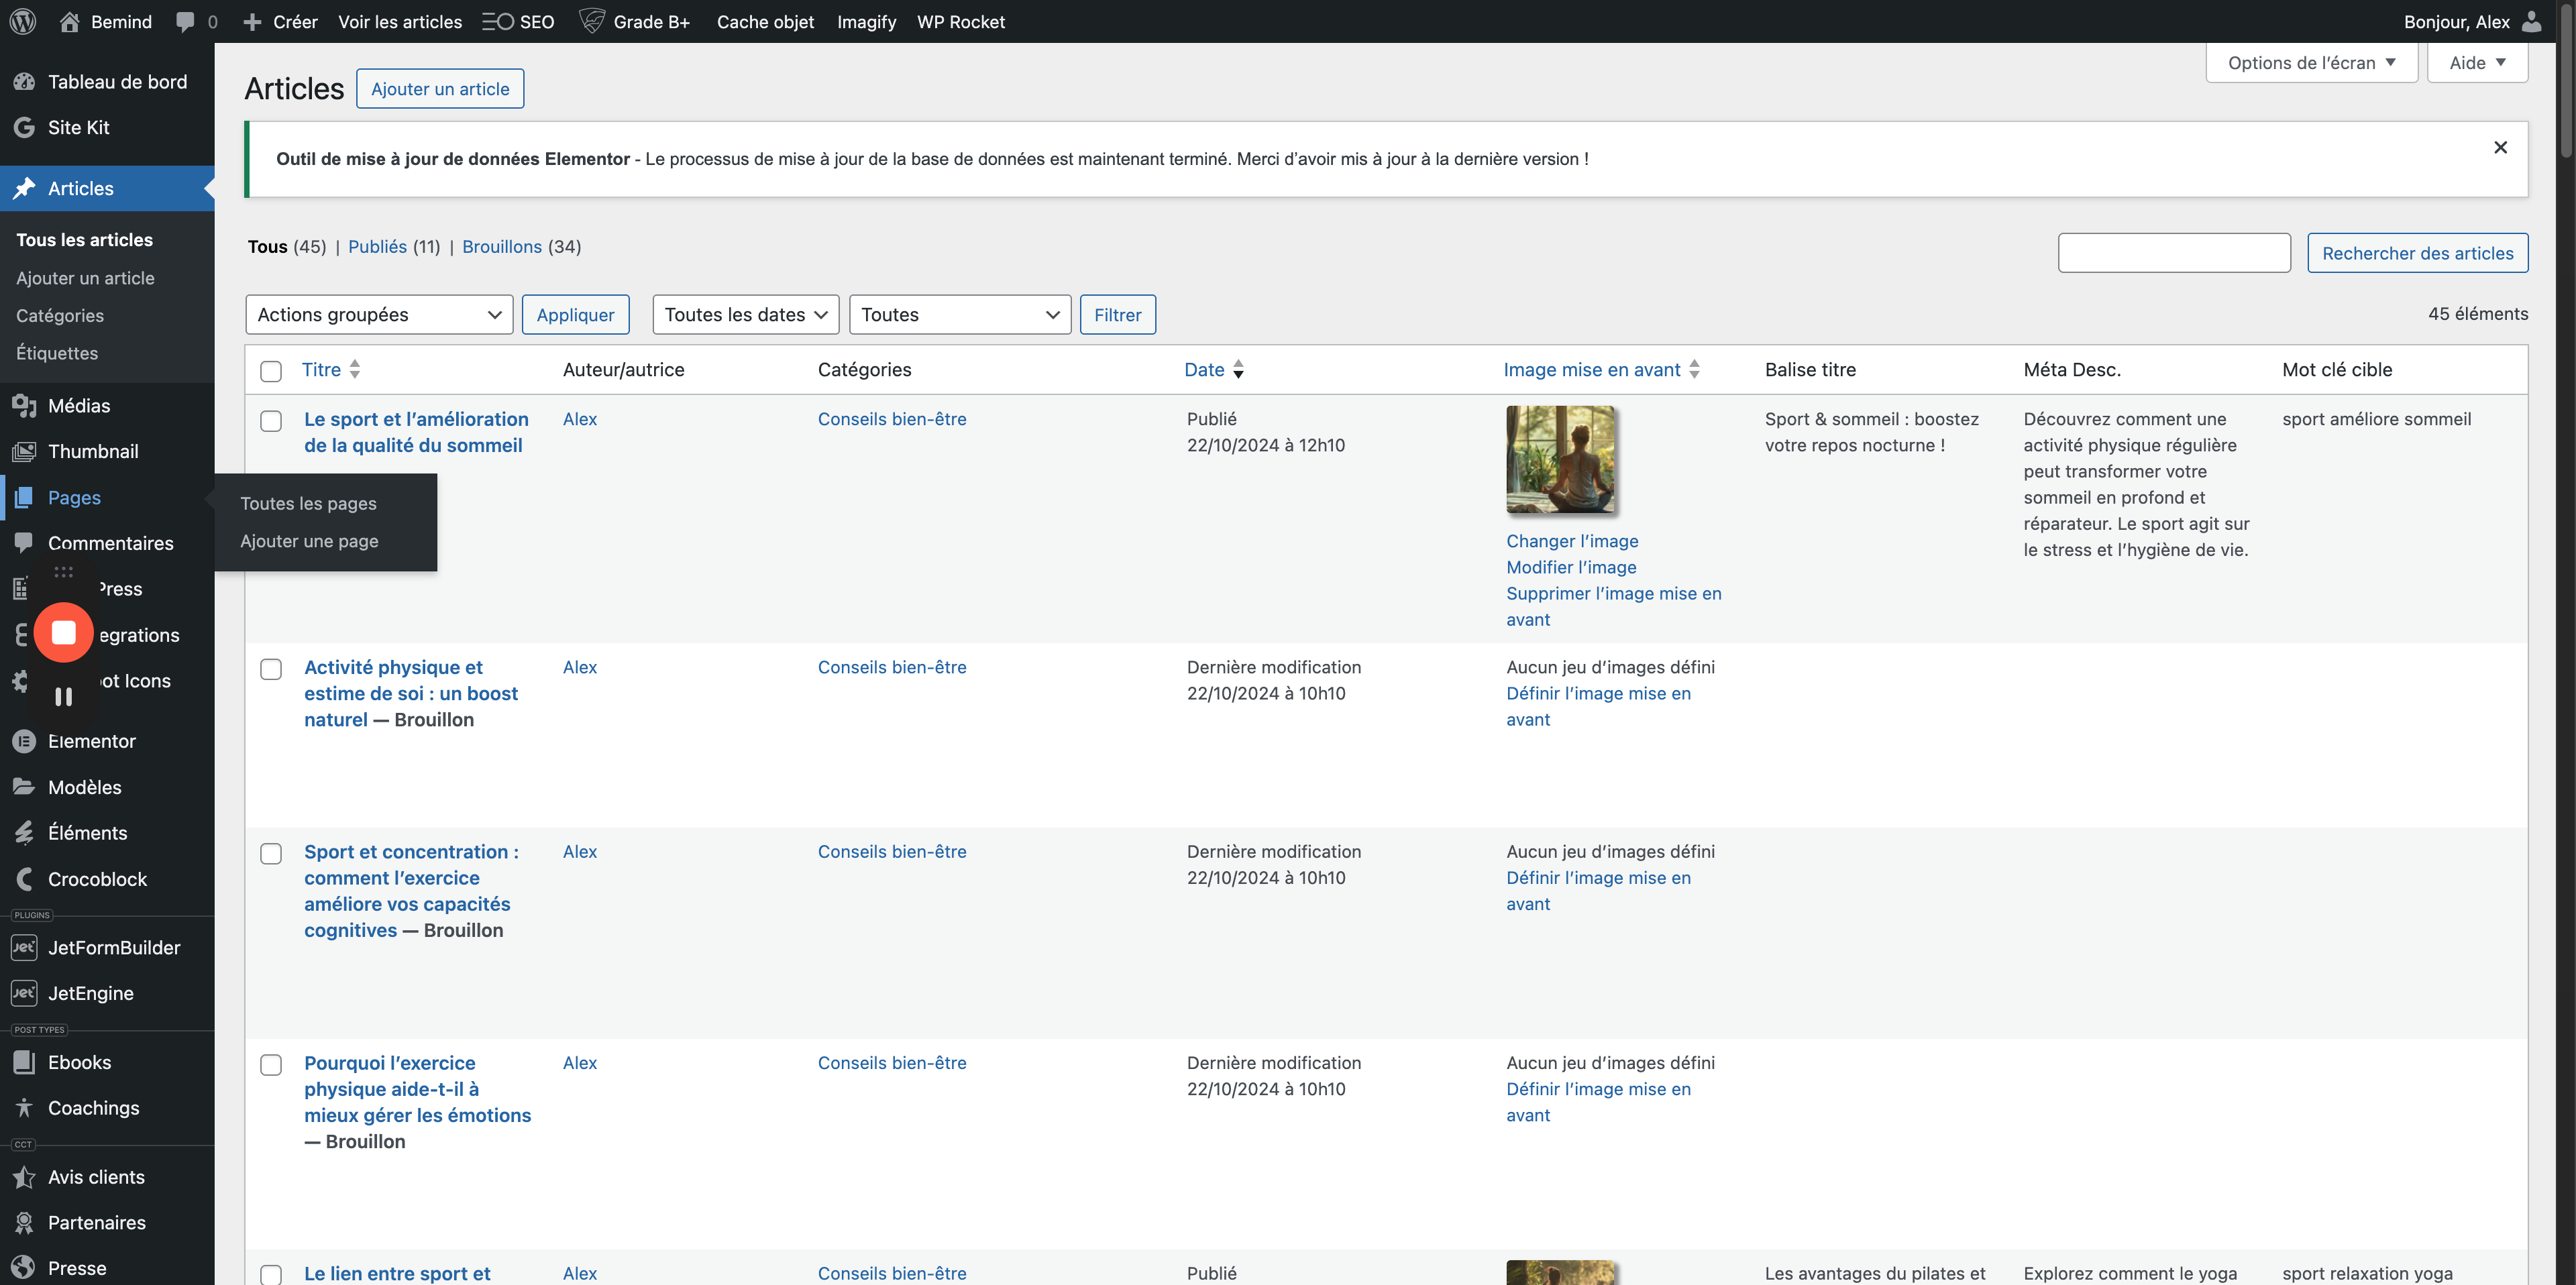The width and height of the screenshot is (2576, 1285).
Task: Open Étiquettes in Articles submenu
Action: click(x=57, y=353)
